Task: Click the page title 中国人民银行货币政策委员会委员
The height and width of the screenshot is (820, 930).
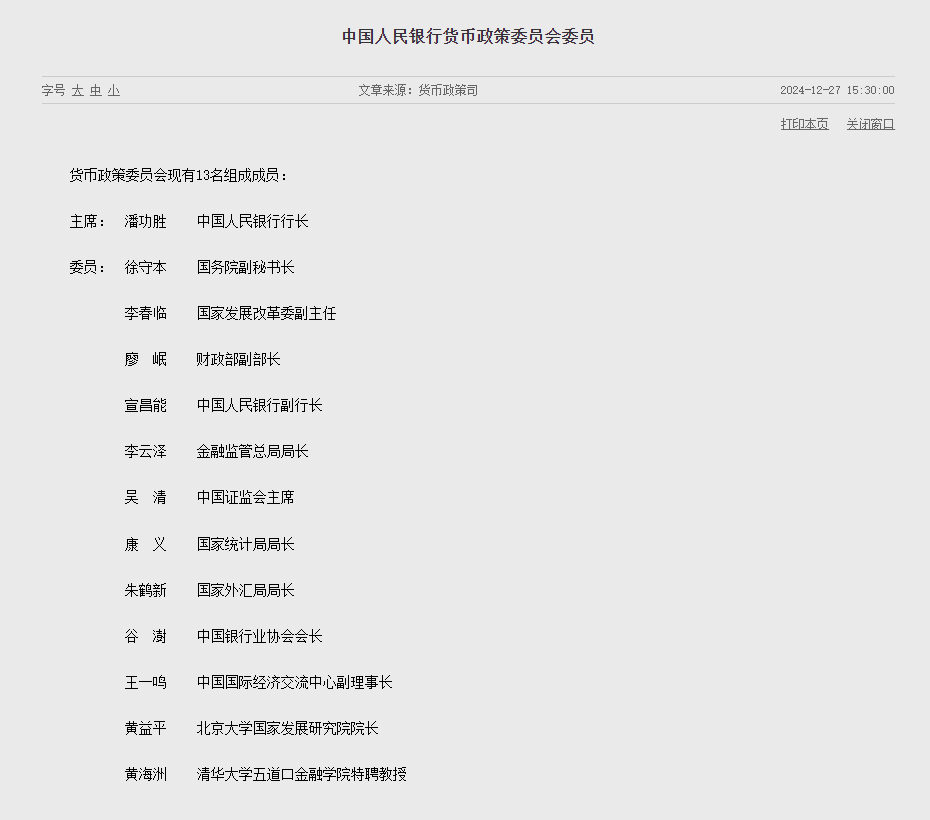Action: [x=468, y=37]
